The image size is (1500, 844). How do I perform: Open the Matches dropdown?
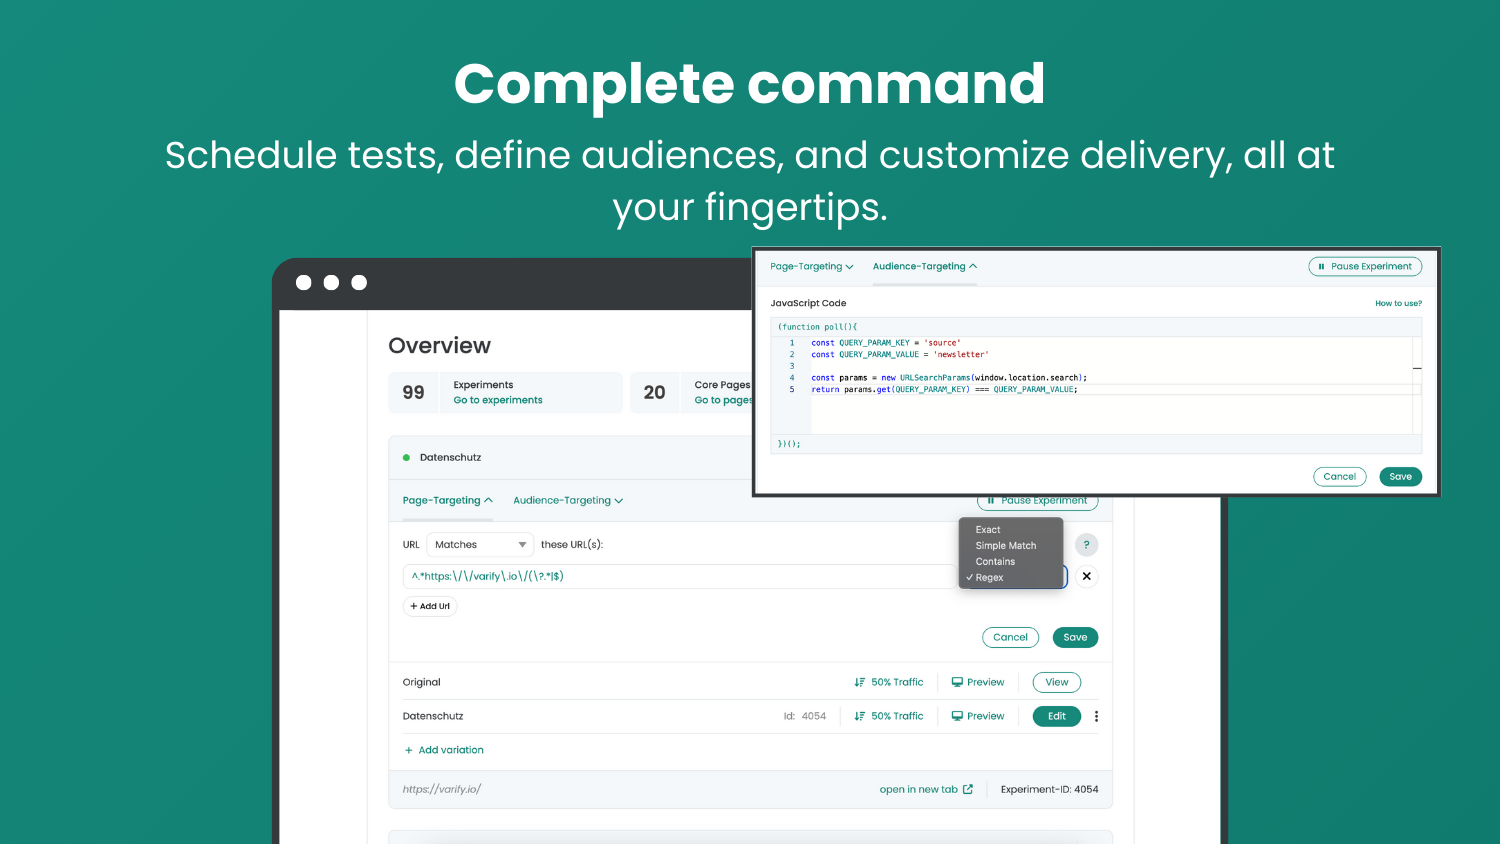(x=480, y=545)
